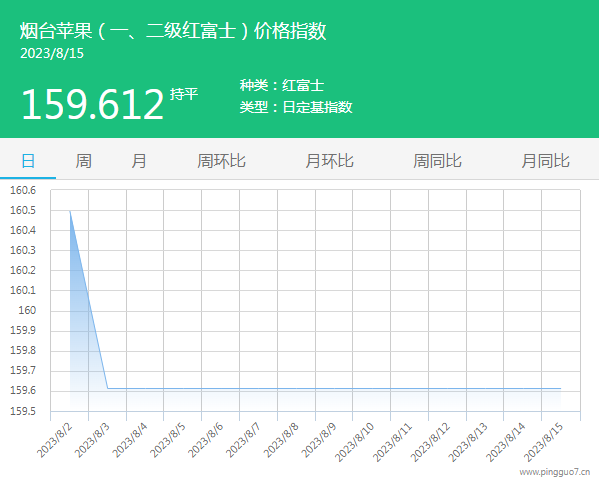Viewport: 599px width, 482px height.
Task: Click the 160.5 y-axis label
Action: pyautogui.click(x=23, y=210)
